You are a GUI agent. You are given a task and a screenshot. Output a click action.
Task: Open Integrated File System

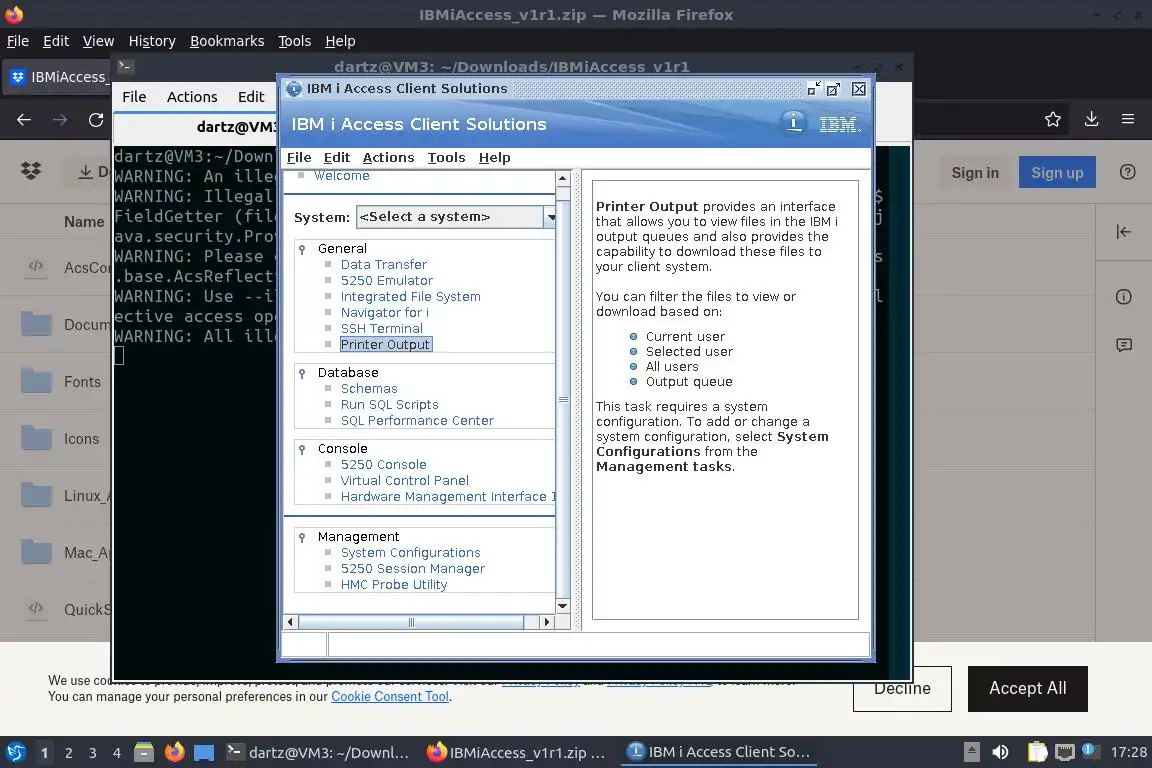[410, 297]
